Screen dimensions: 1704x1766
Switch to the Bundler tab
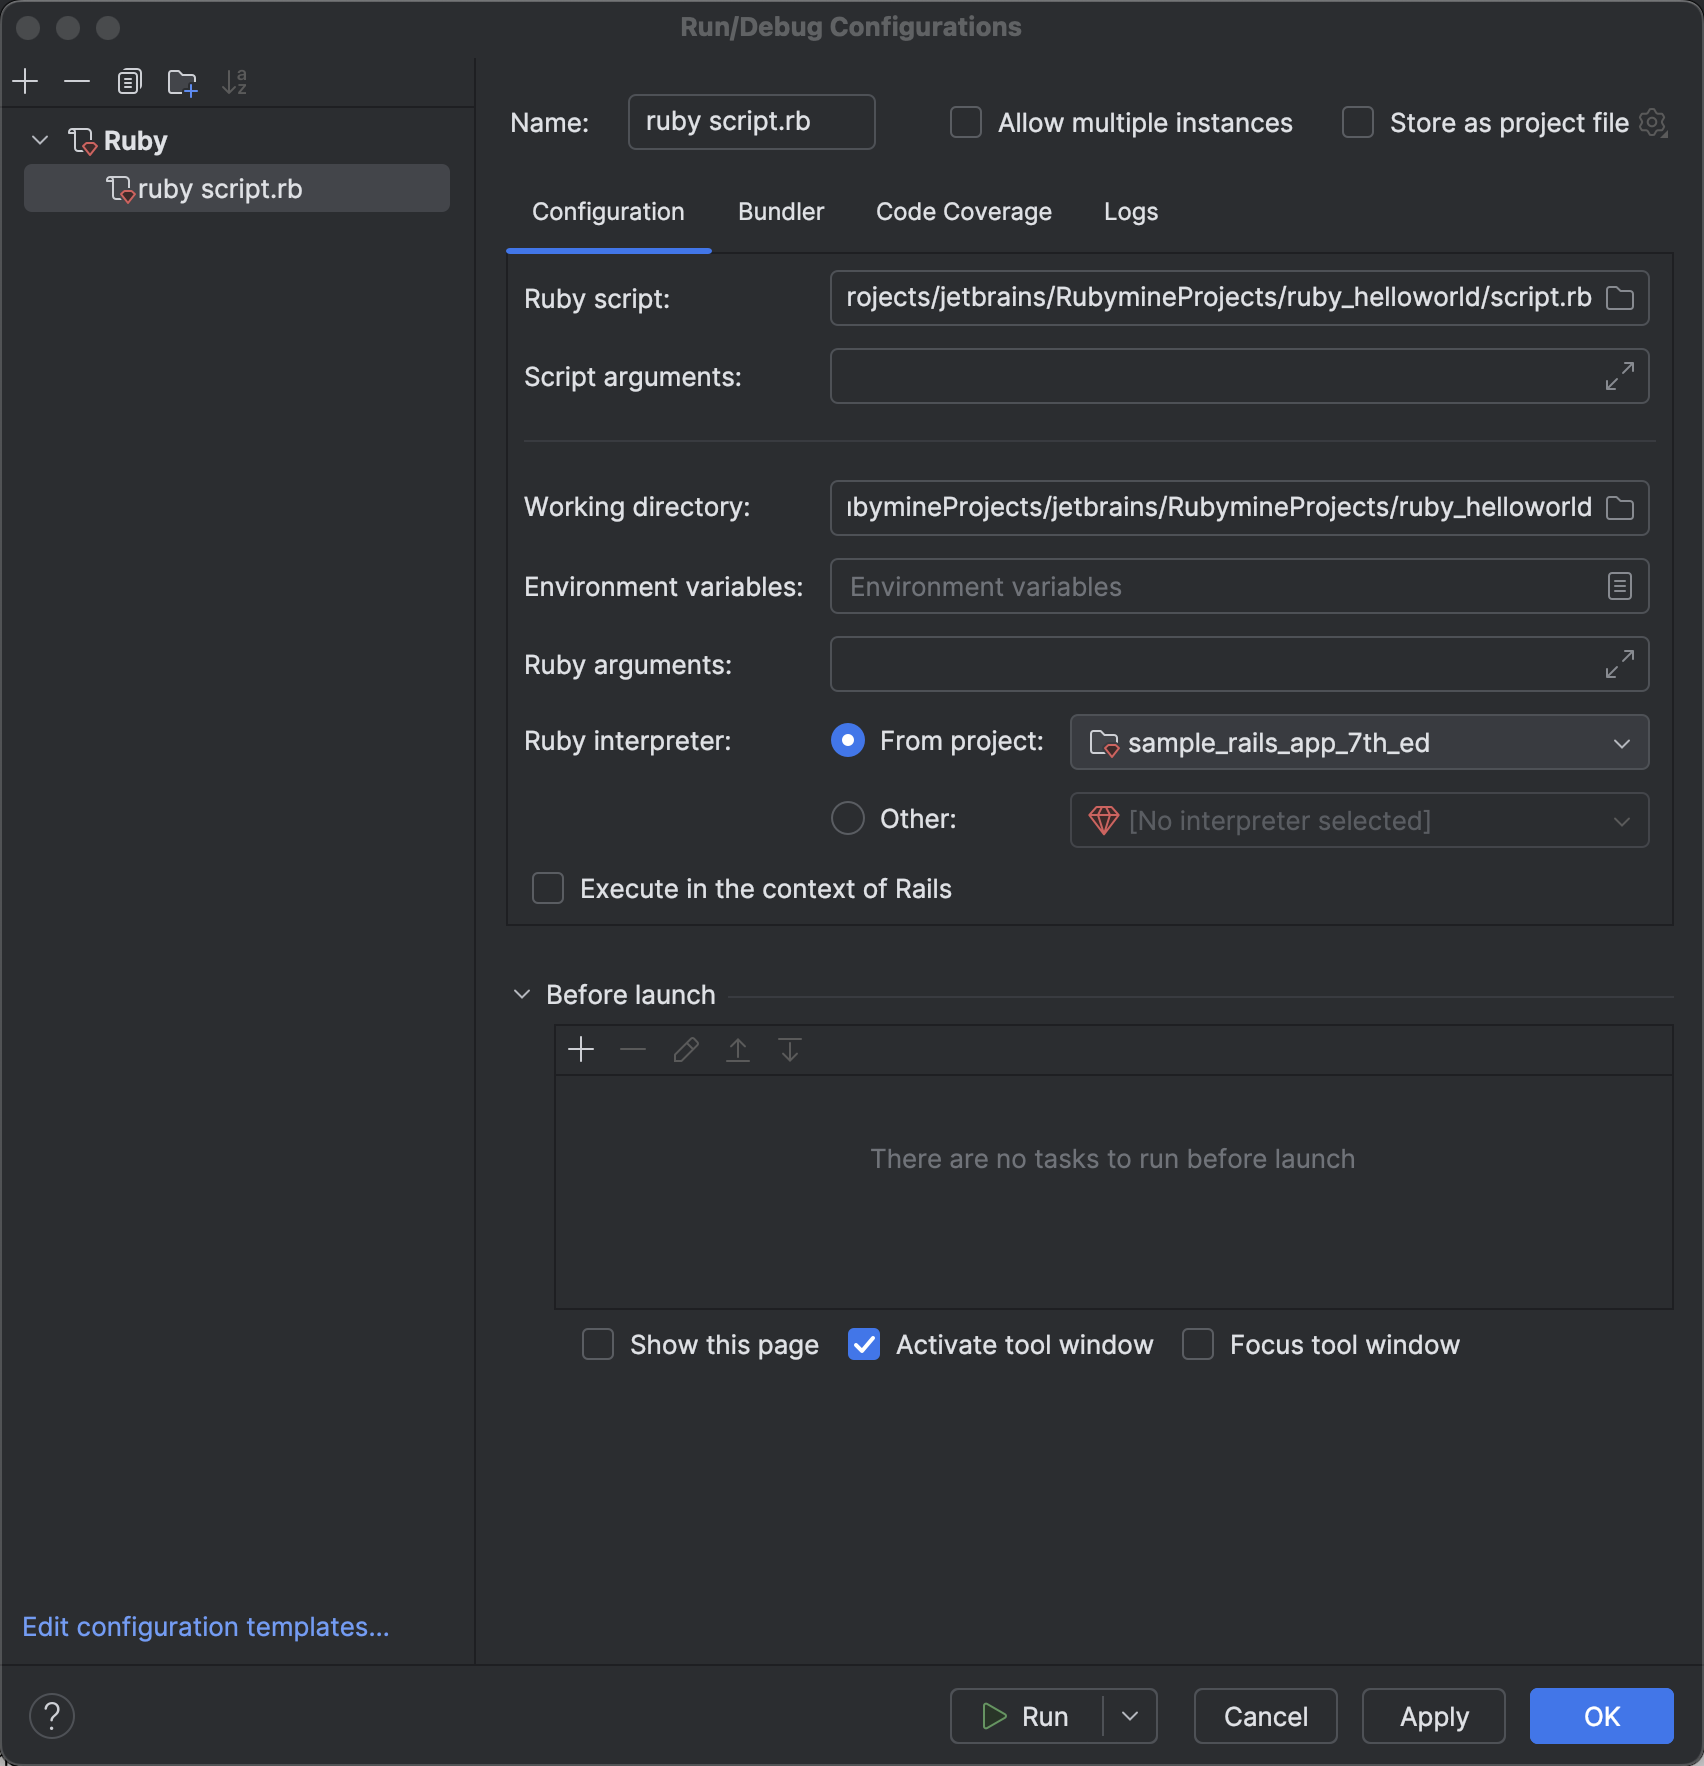781,212
